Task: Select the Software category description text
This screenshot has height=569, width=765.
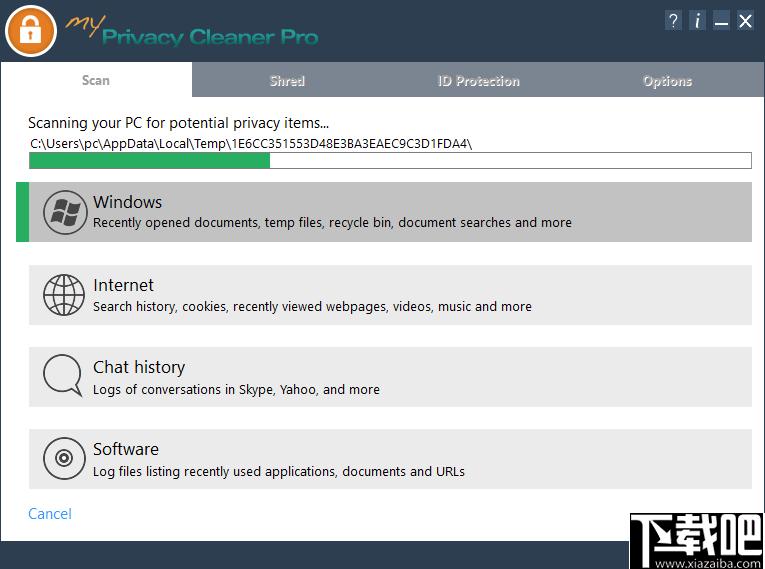Action: (x=279, y=472)
